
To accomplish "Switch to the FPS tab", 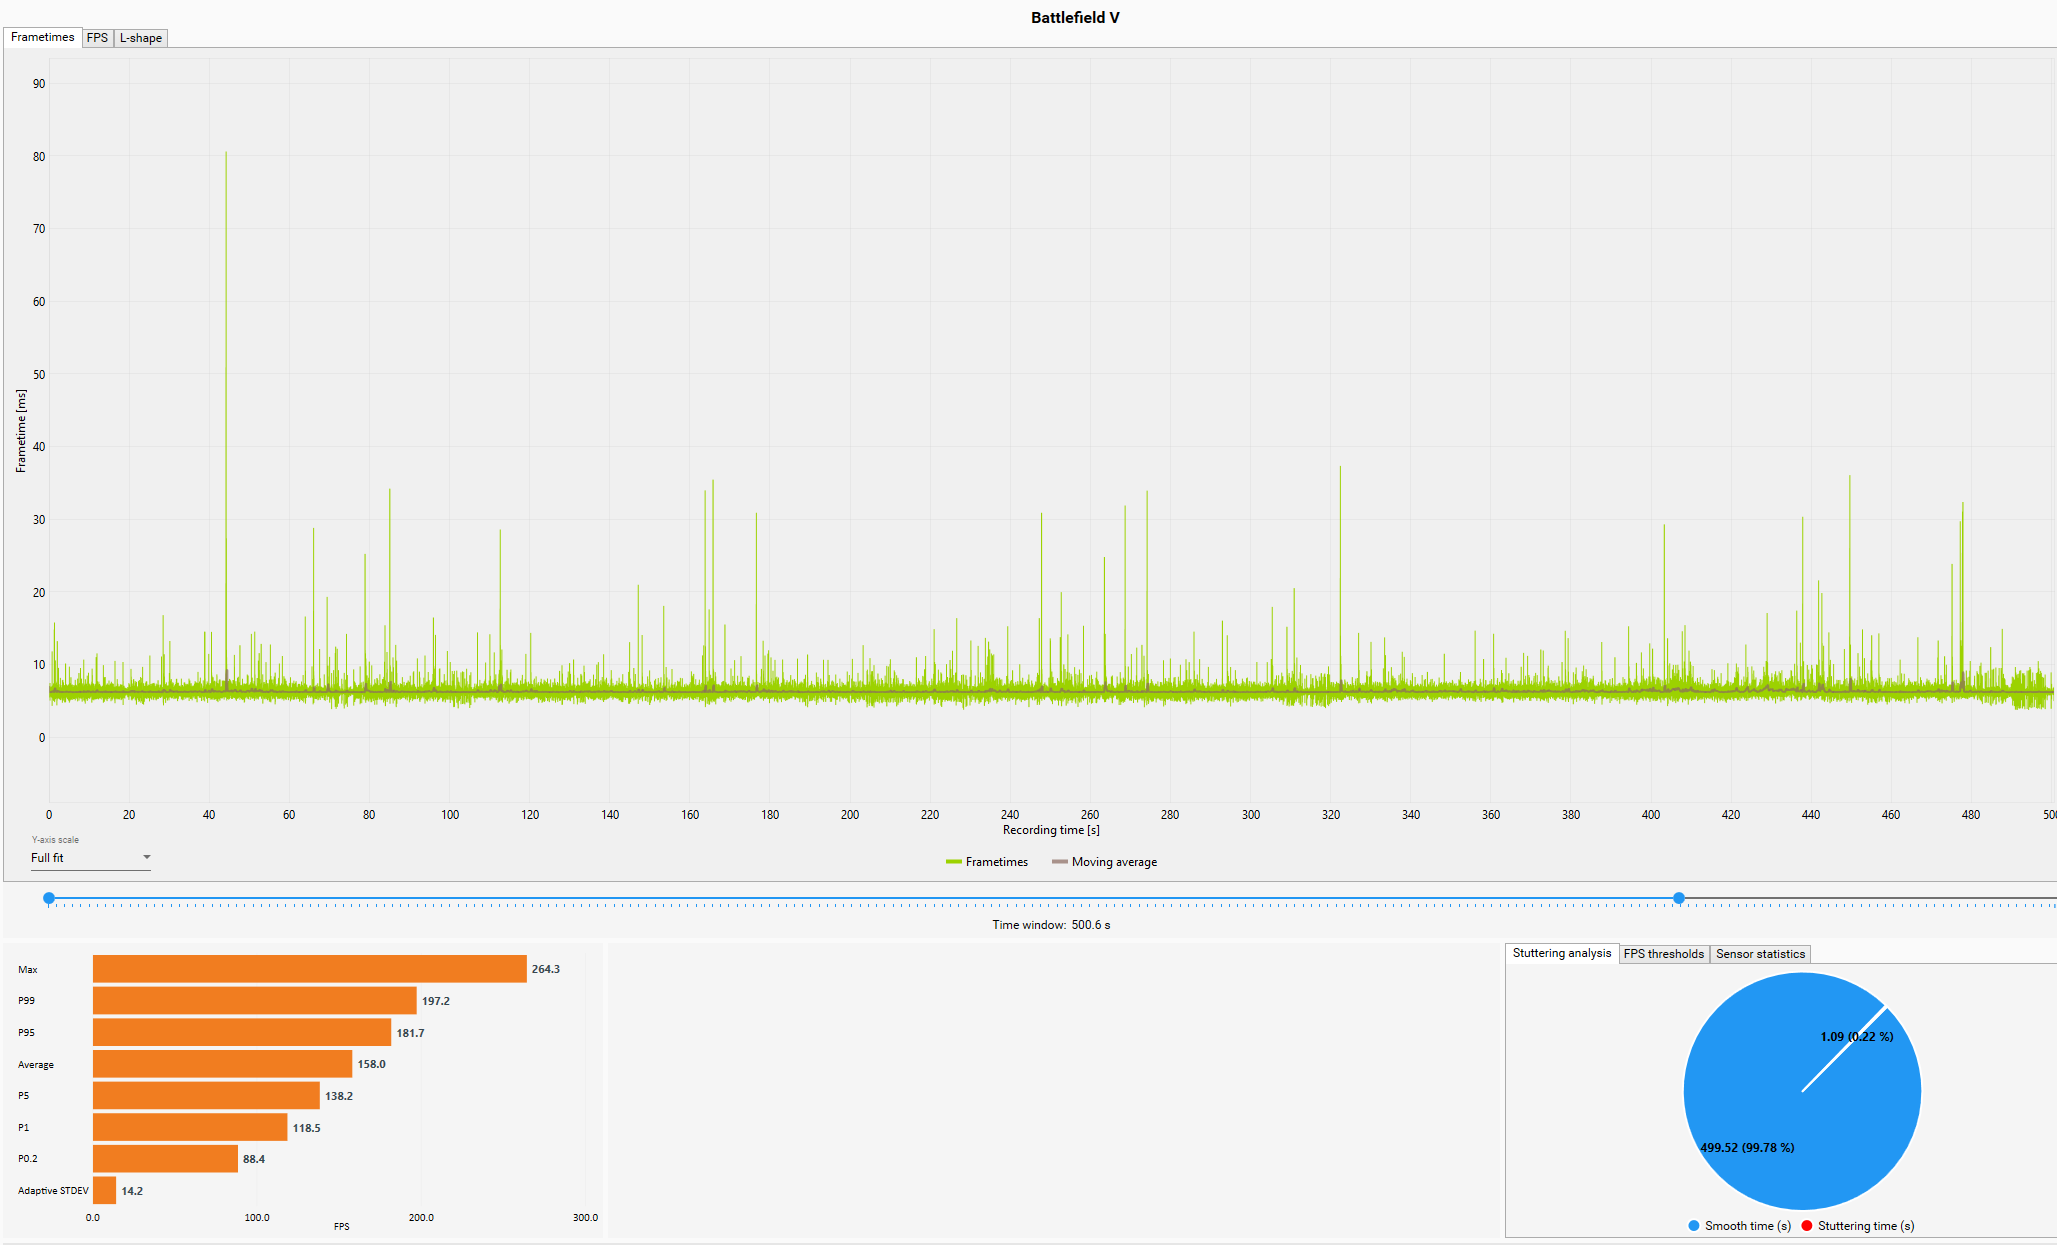I will point(97,38).
